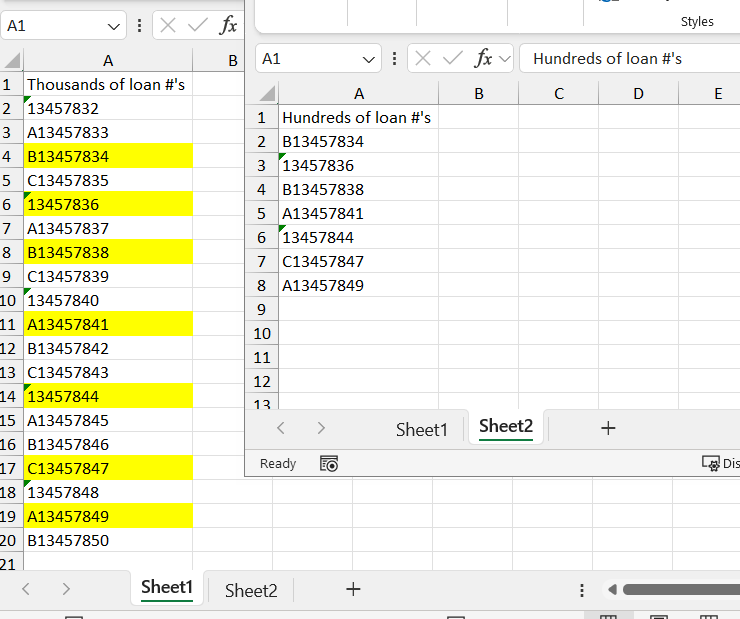Select highlighted cell 13457836 in back window
This screenshot has height=619, width=740.
pos(108,204)
